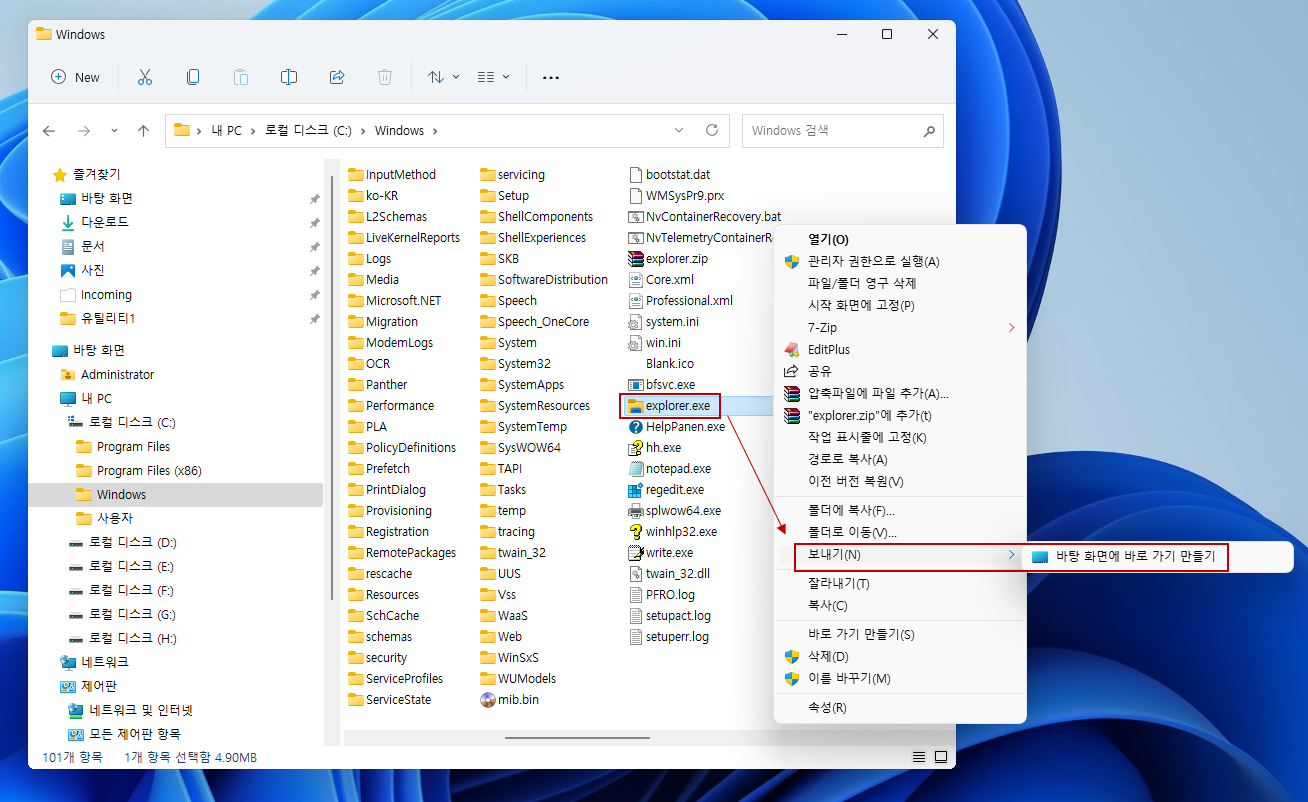Open address bar history dropdown
The image size is (1308, 802).
coord(679,130)
